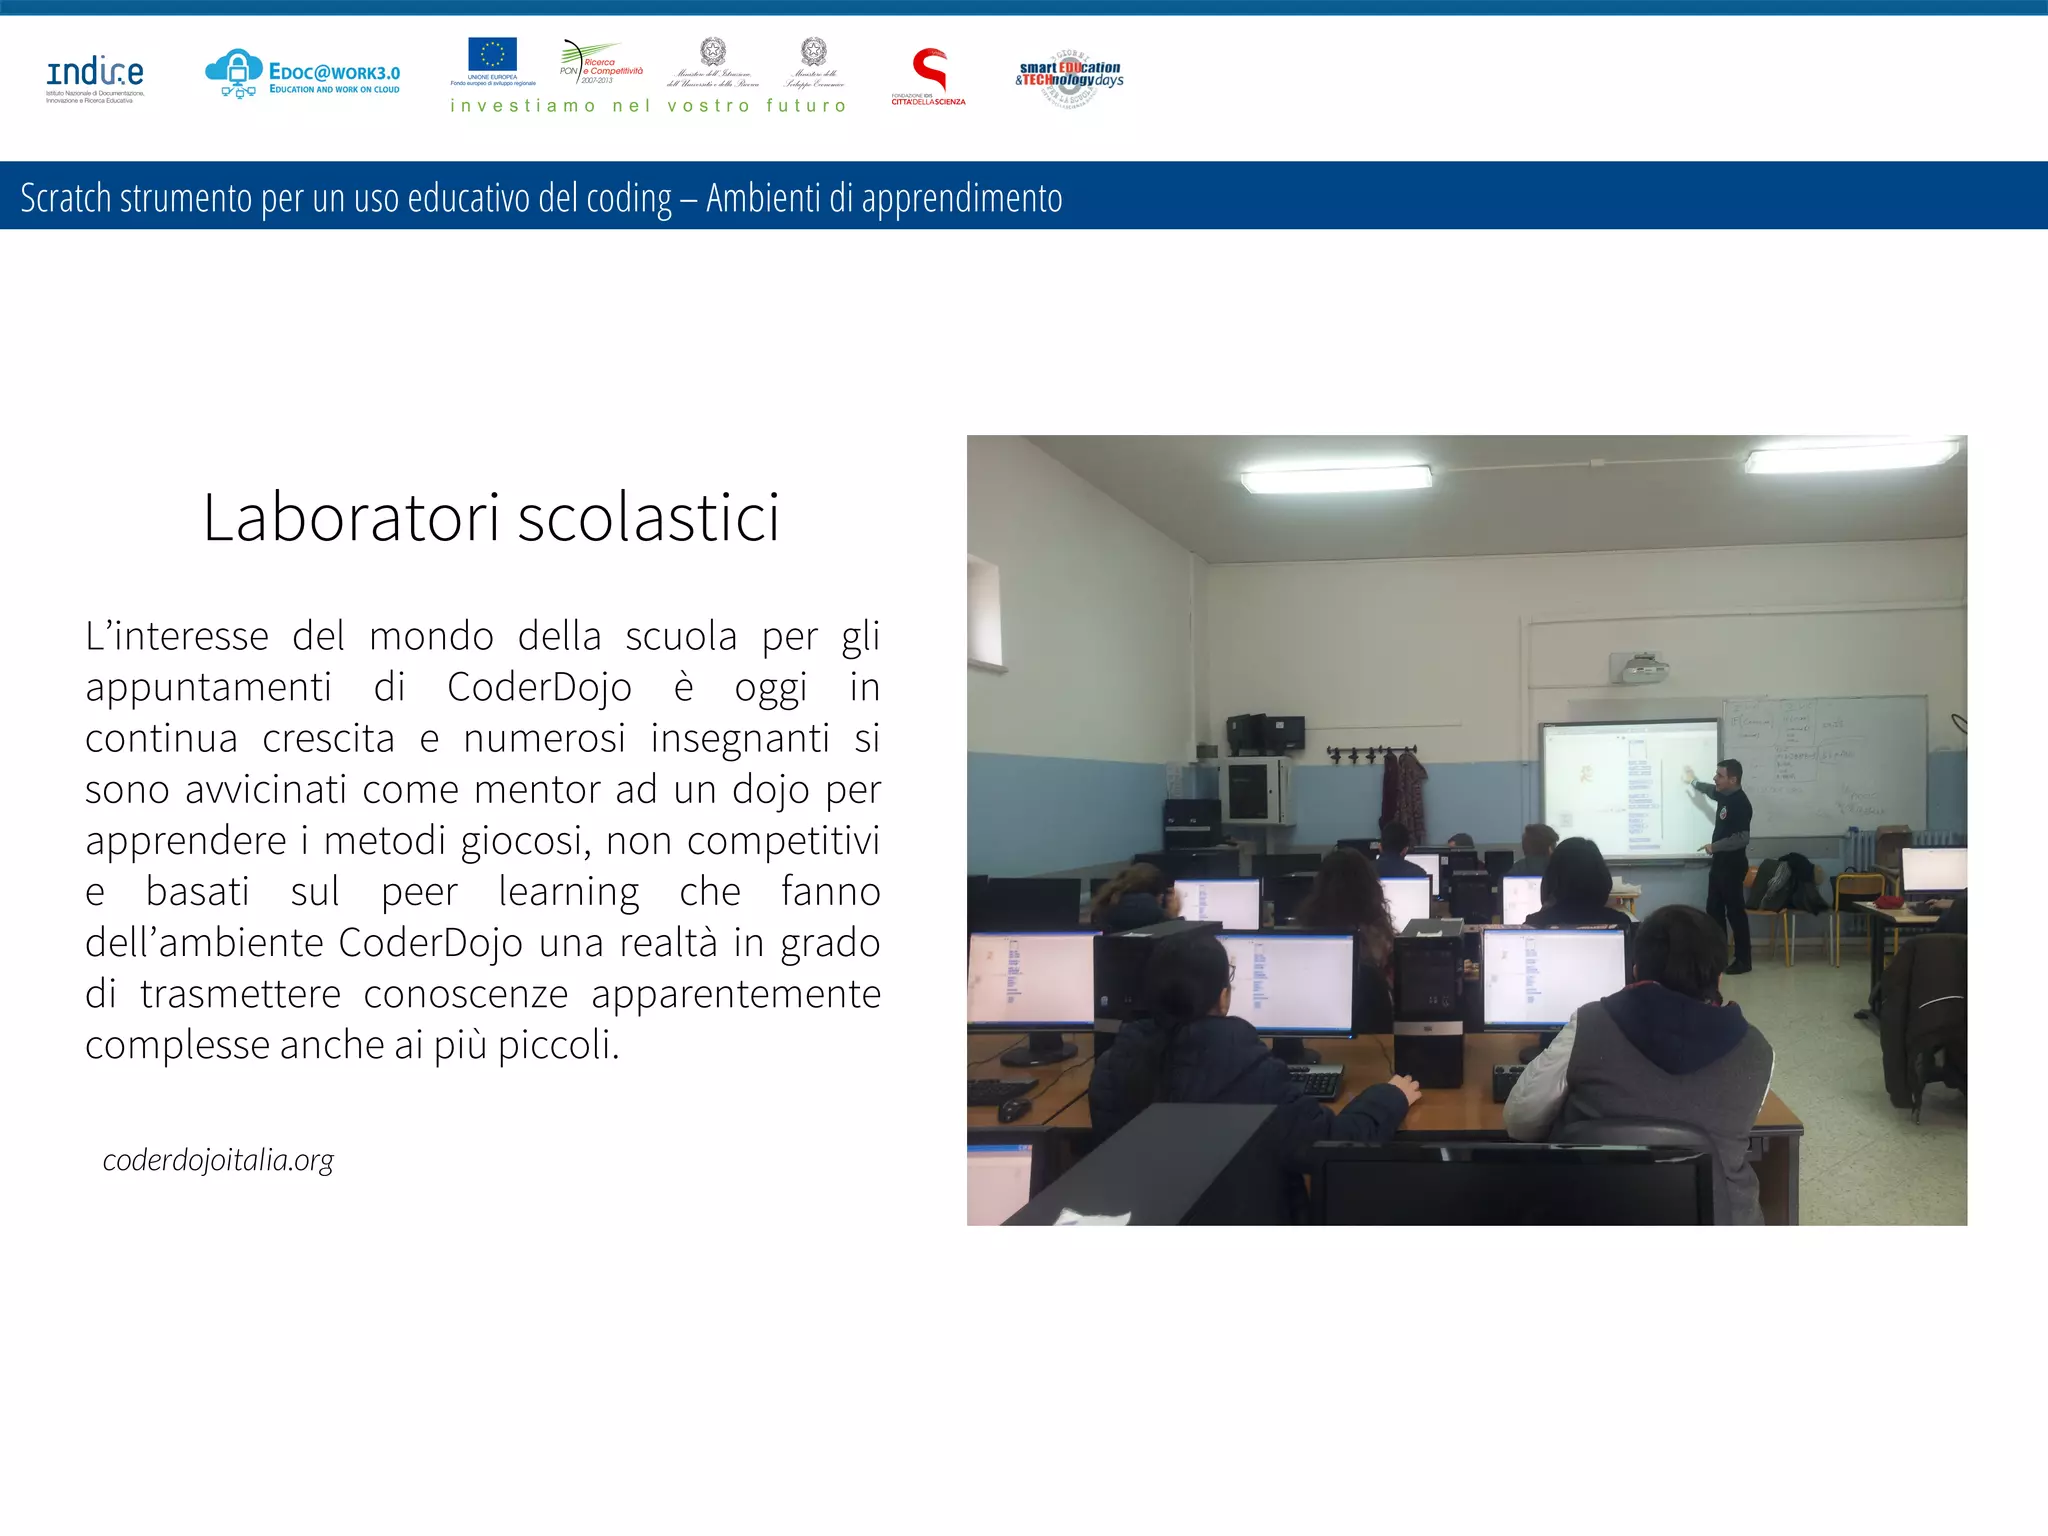Click the classroom computer lab photo
Viewport: 2048px width, 1536px height.
[1467, 830]
